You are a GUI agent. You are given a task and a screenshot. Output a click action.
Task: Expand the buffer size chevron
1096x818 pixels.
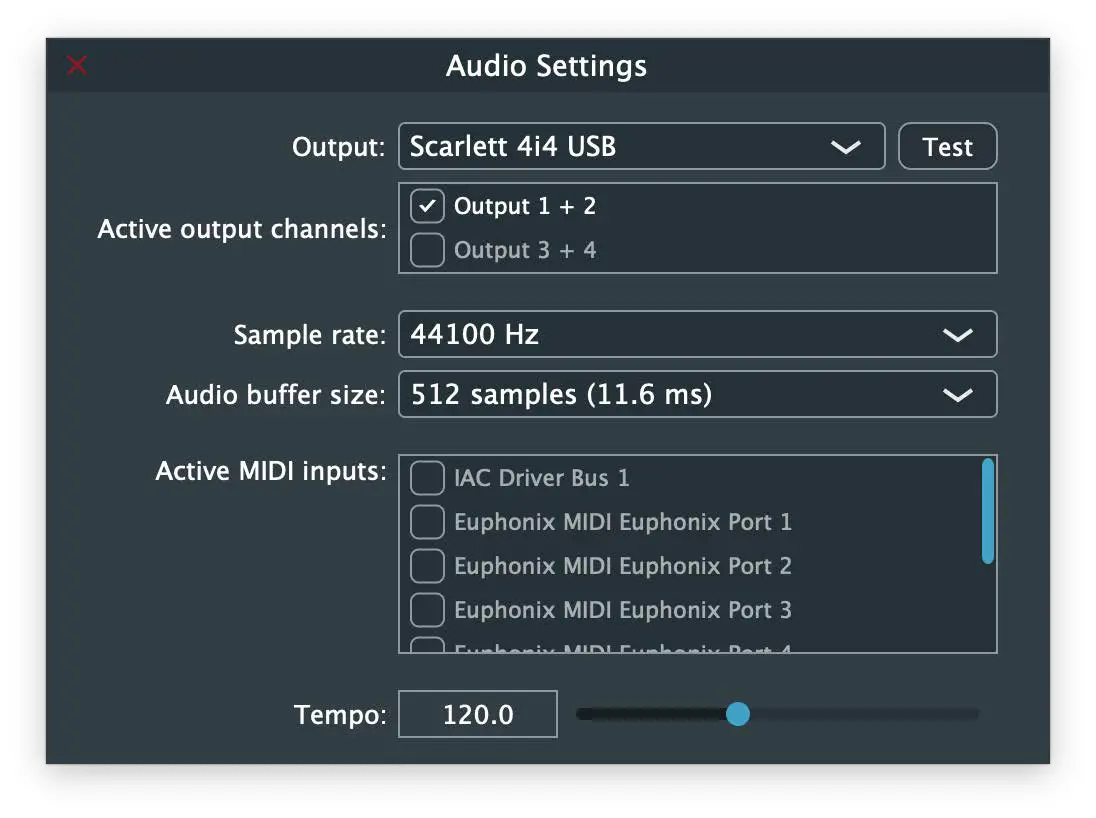tap(958, 394)
